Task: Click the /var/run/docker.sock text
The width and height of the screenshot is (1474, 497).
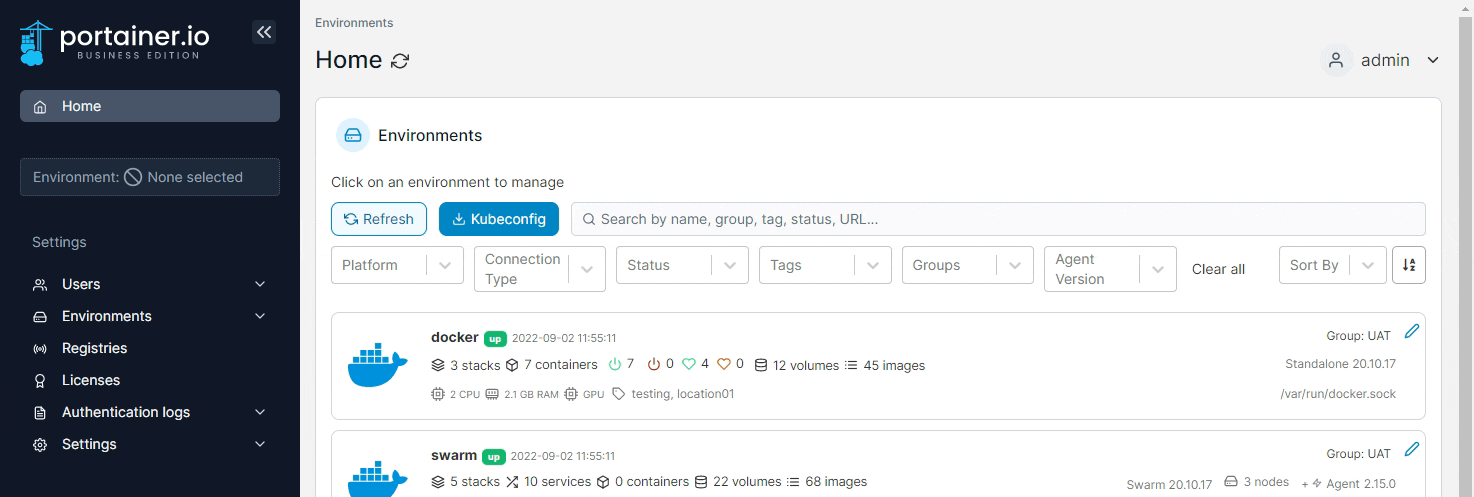Action: (1338, 394)
